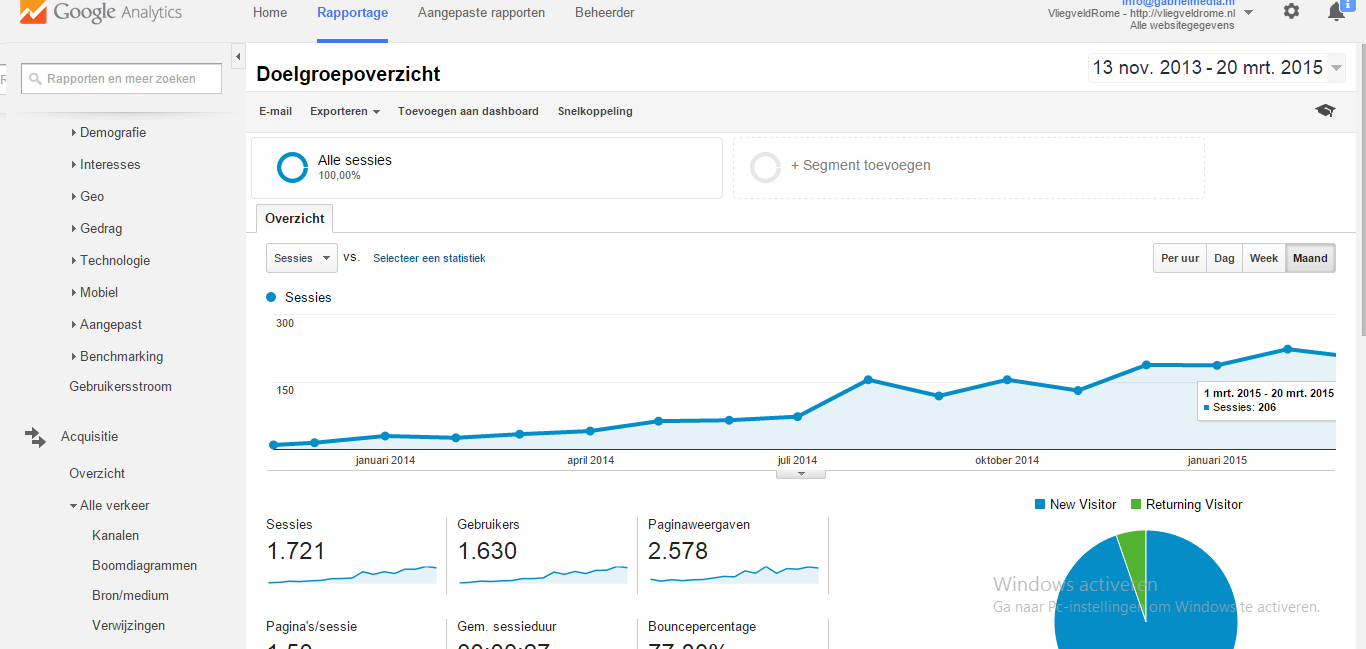The height and width of the screenshot is (649, 1366).
Task: Open the Sessies metric dropdown
Action: 302,258
